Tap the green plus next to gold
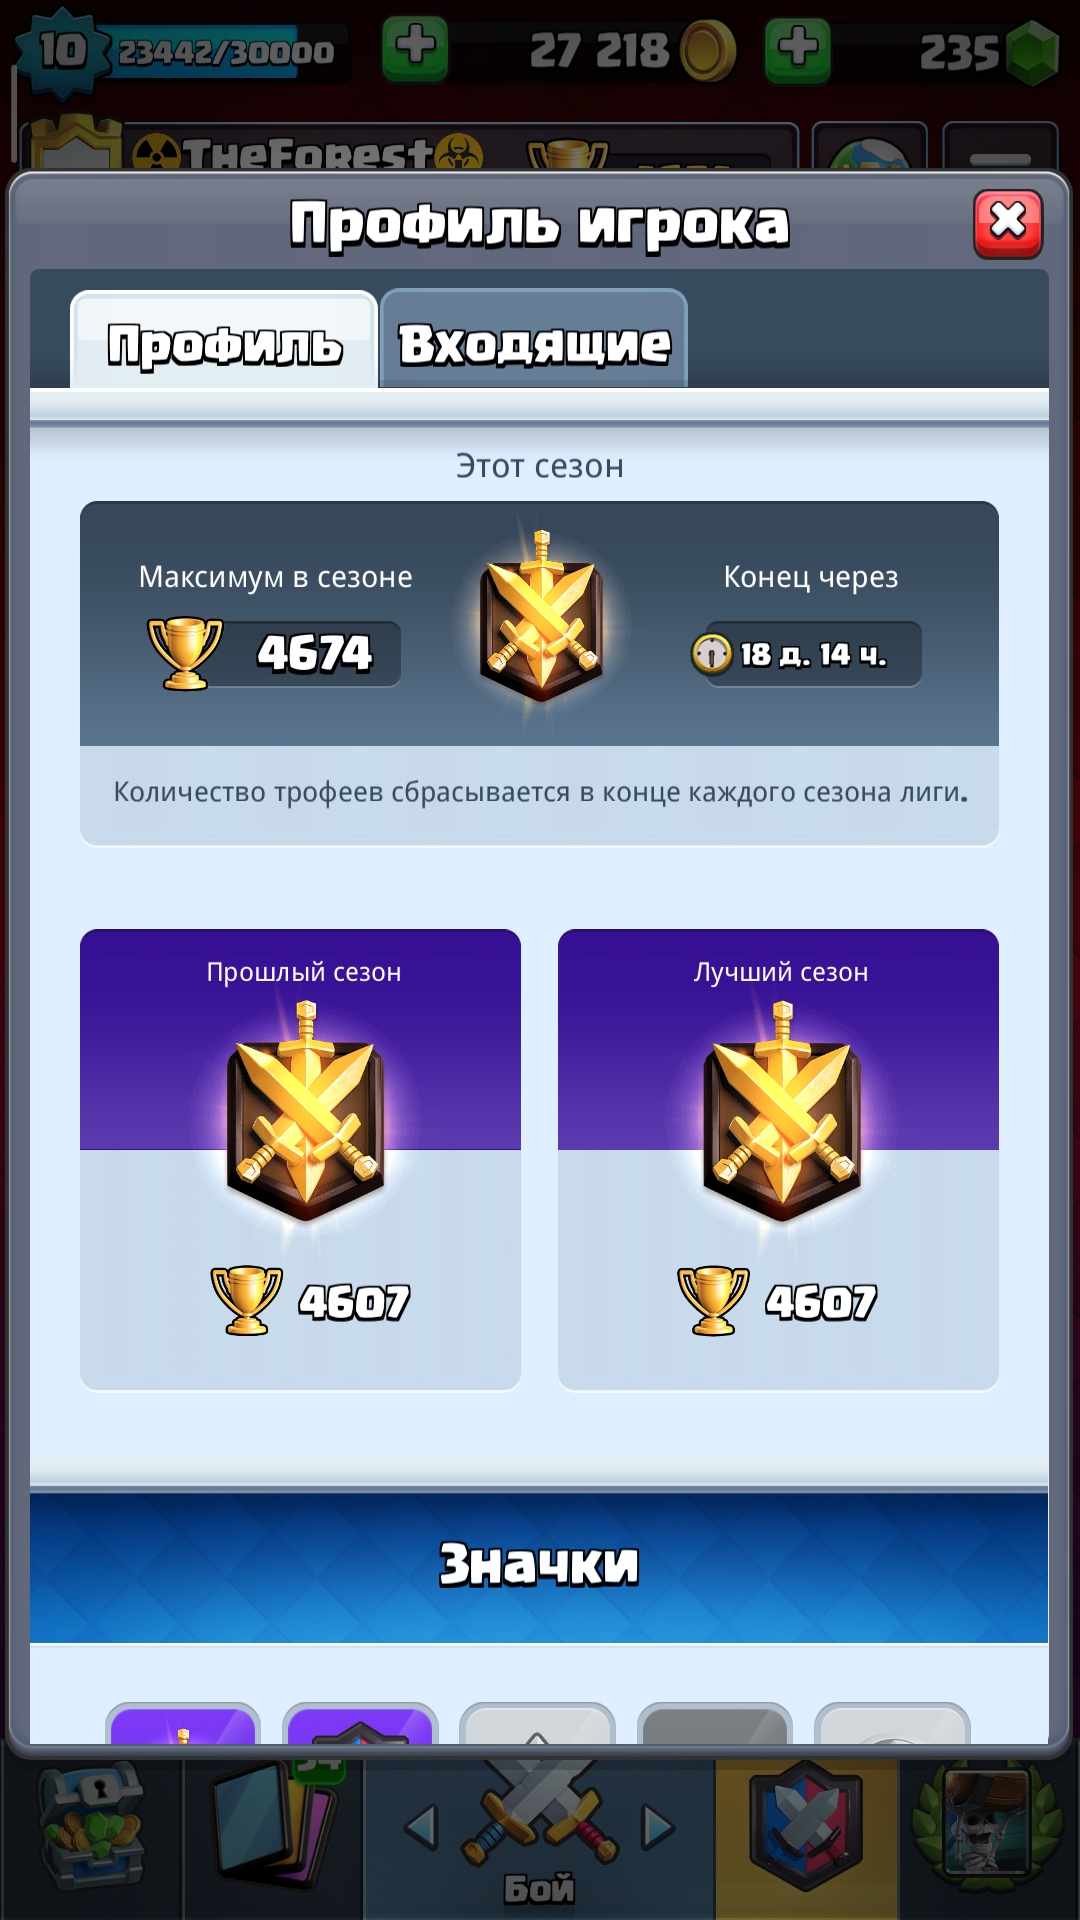This screenshot has width=1080, height=1920. [x=415, y=48]
